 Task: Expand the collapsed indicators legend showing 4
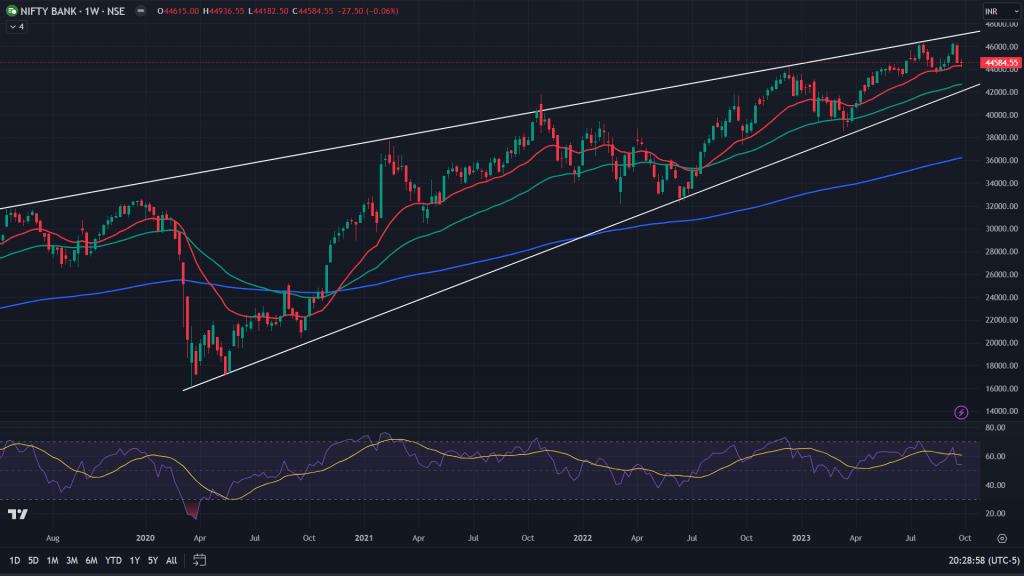[x=15, y=27]
